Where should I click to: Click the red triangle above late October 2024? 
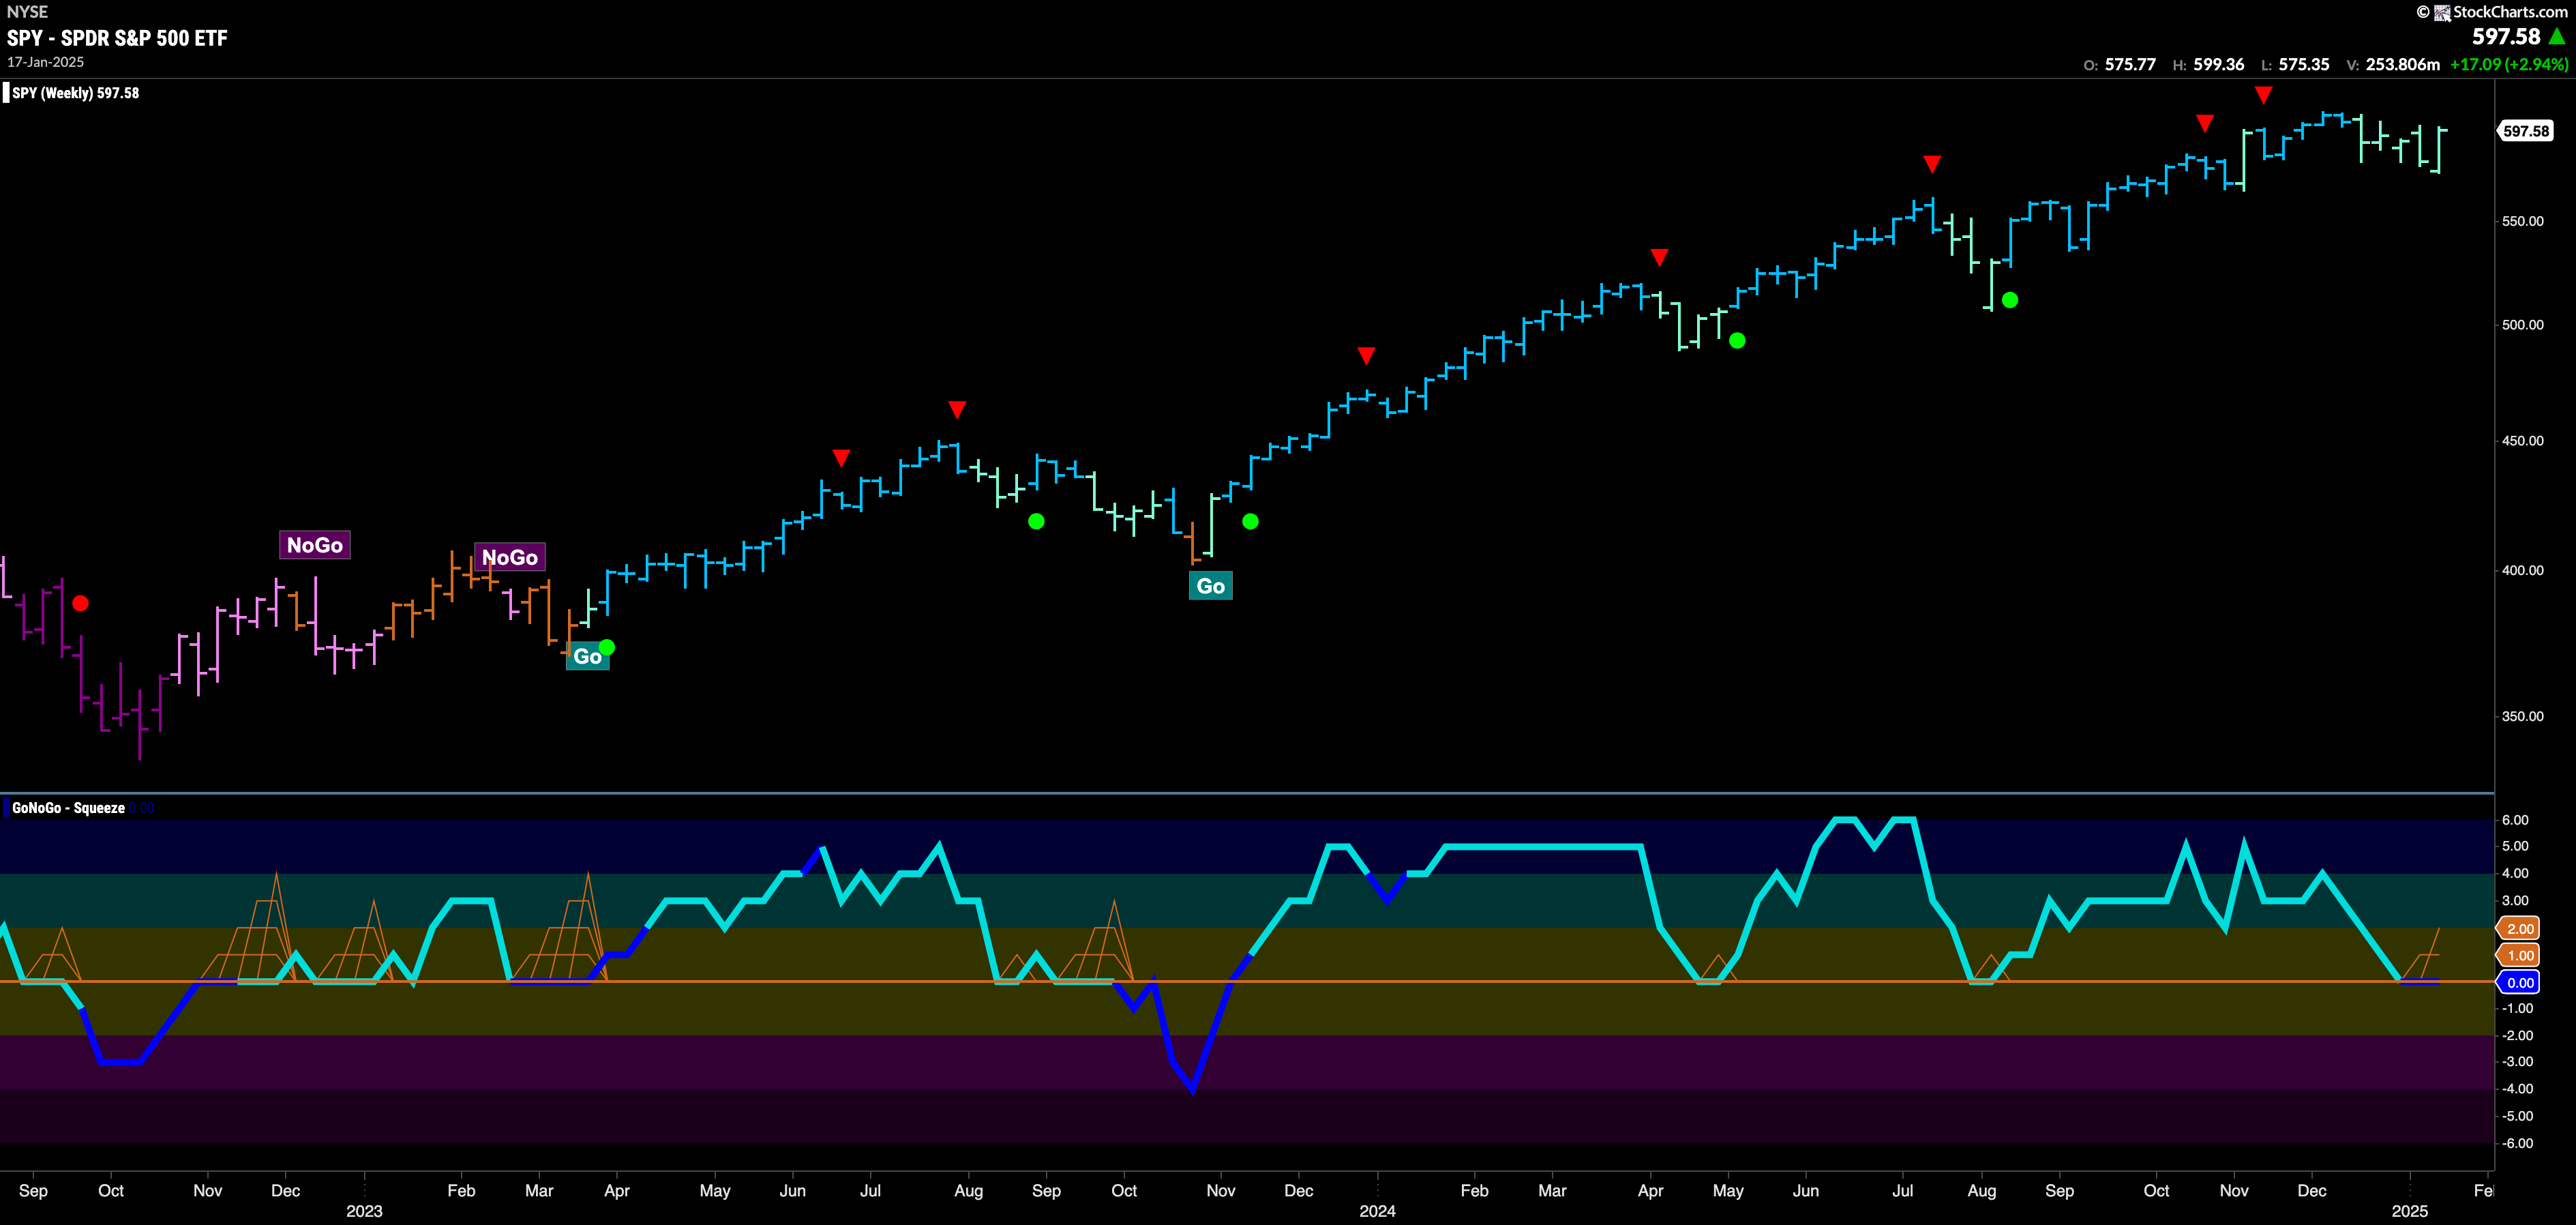click(x=2205, y=123)
